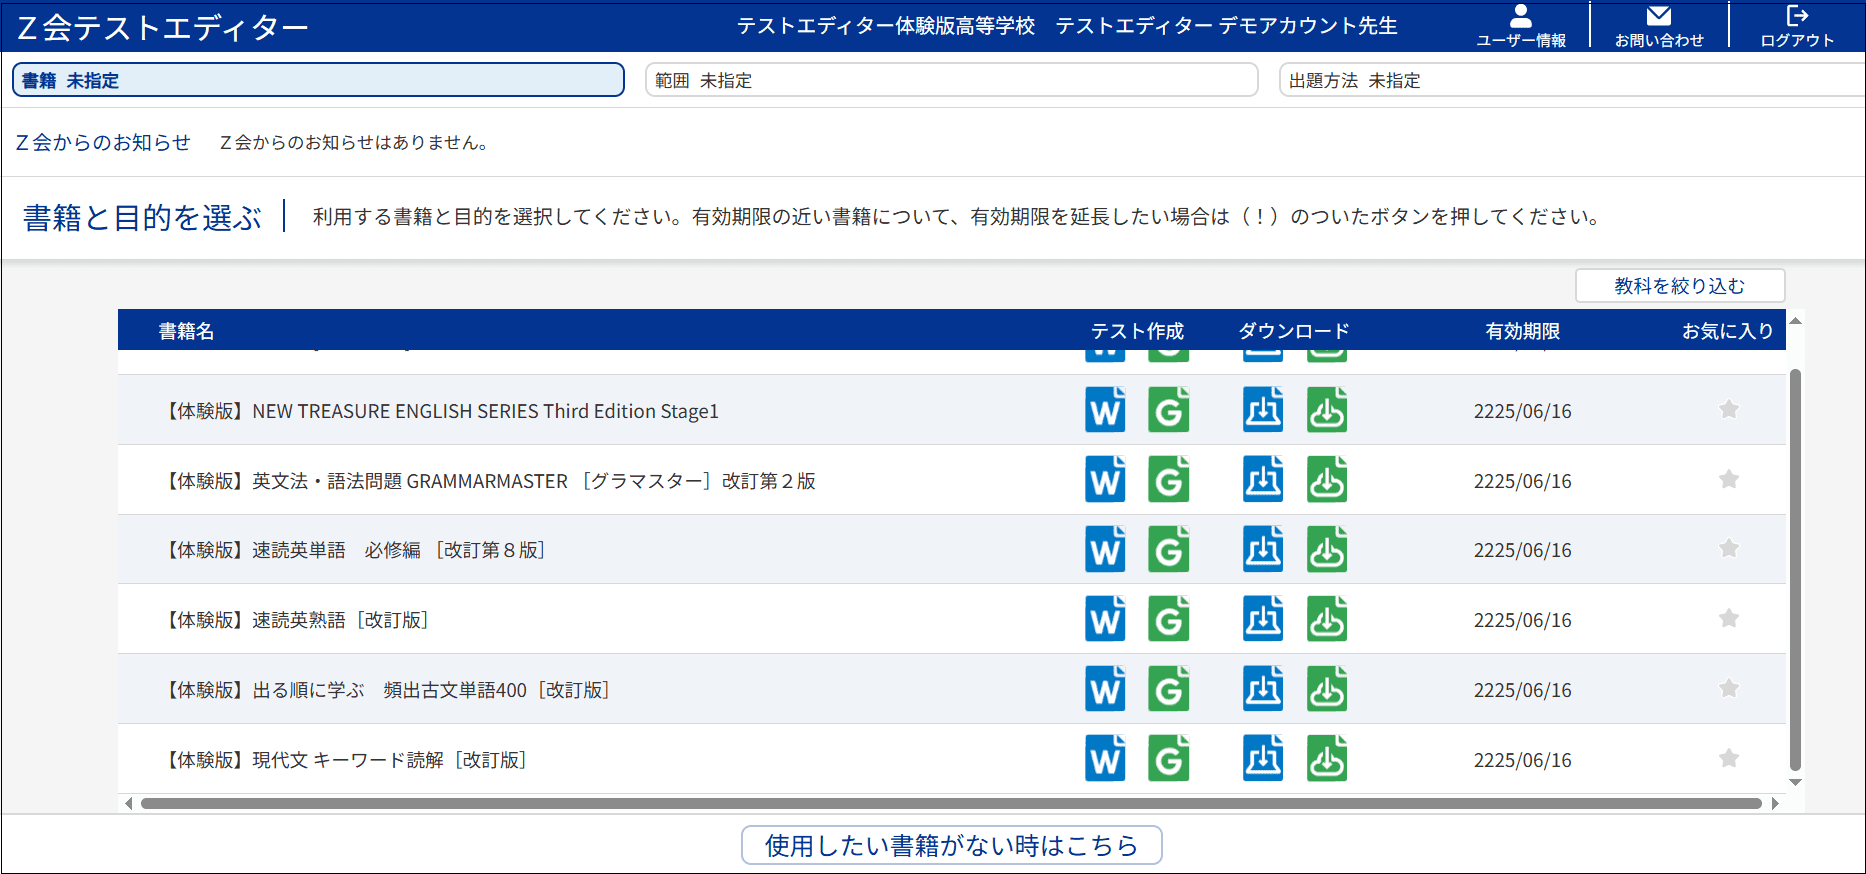The width and height of the screenshot is (1866, 874).
Task: Toggle favorite star for GRAMMARMASTER
Action: pos(1728,480)
